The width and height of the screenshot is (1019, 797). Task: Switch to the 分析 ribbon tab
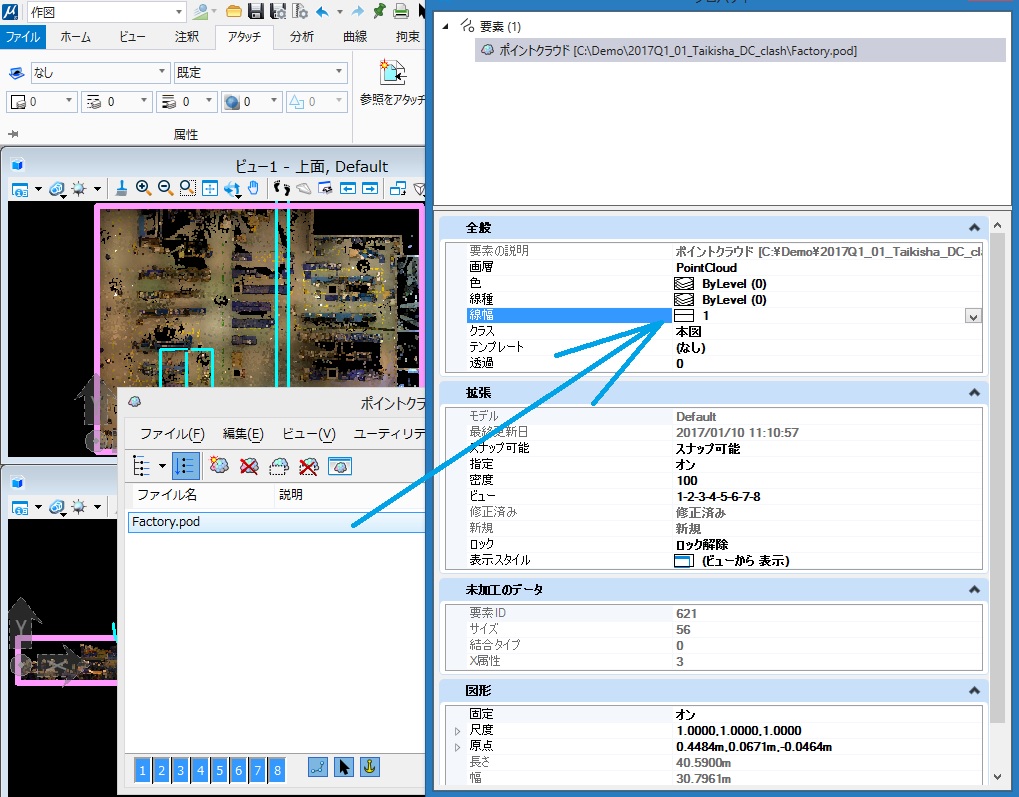[302, 36]
